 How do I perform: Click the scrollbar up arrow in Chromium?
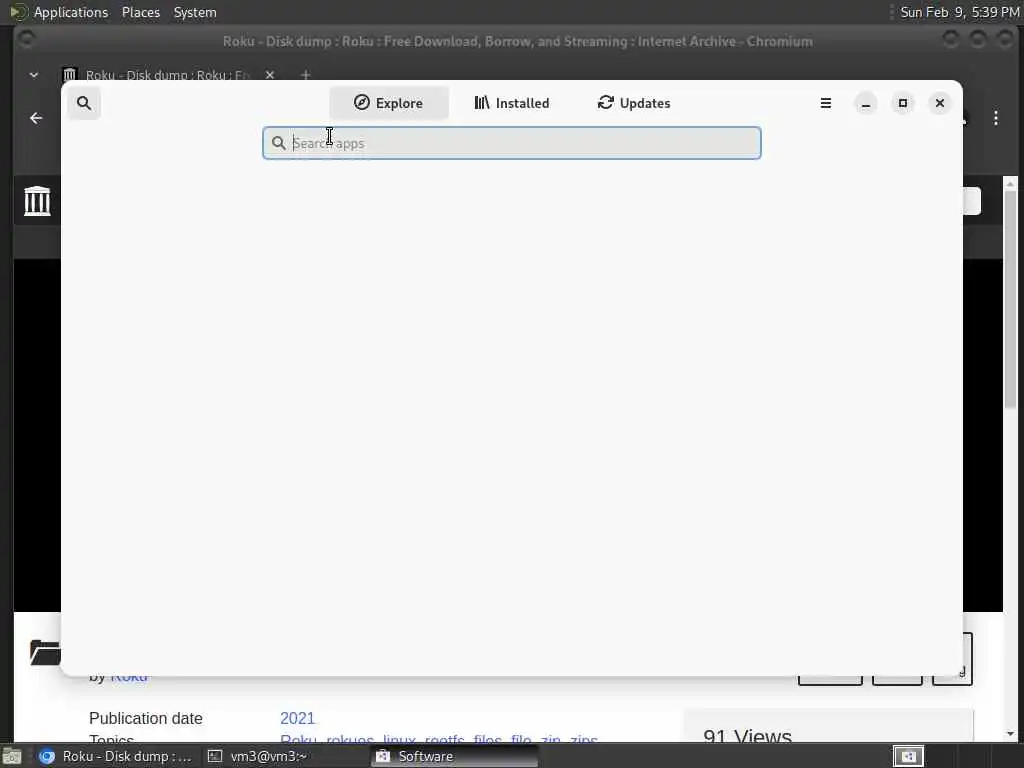pyautogui.click(x=1010, y=185)
